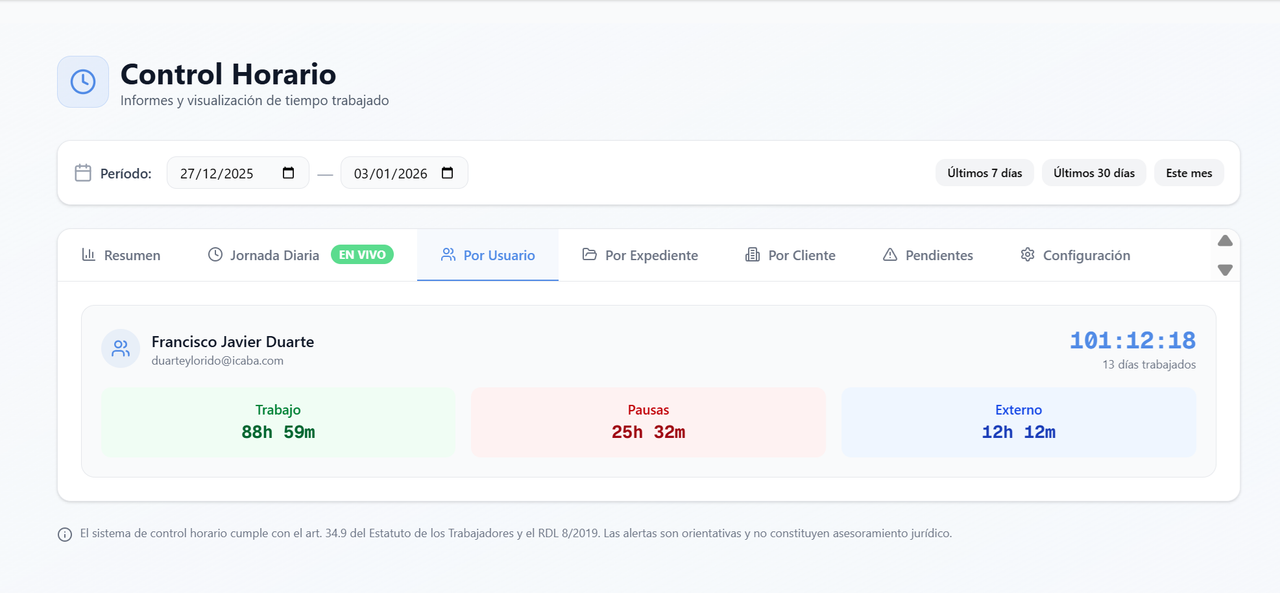
Task: Click the Pausas card showing 25h 32m
Action: click(x=648, y=422)
